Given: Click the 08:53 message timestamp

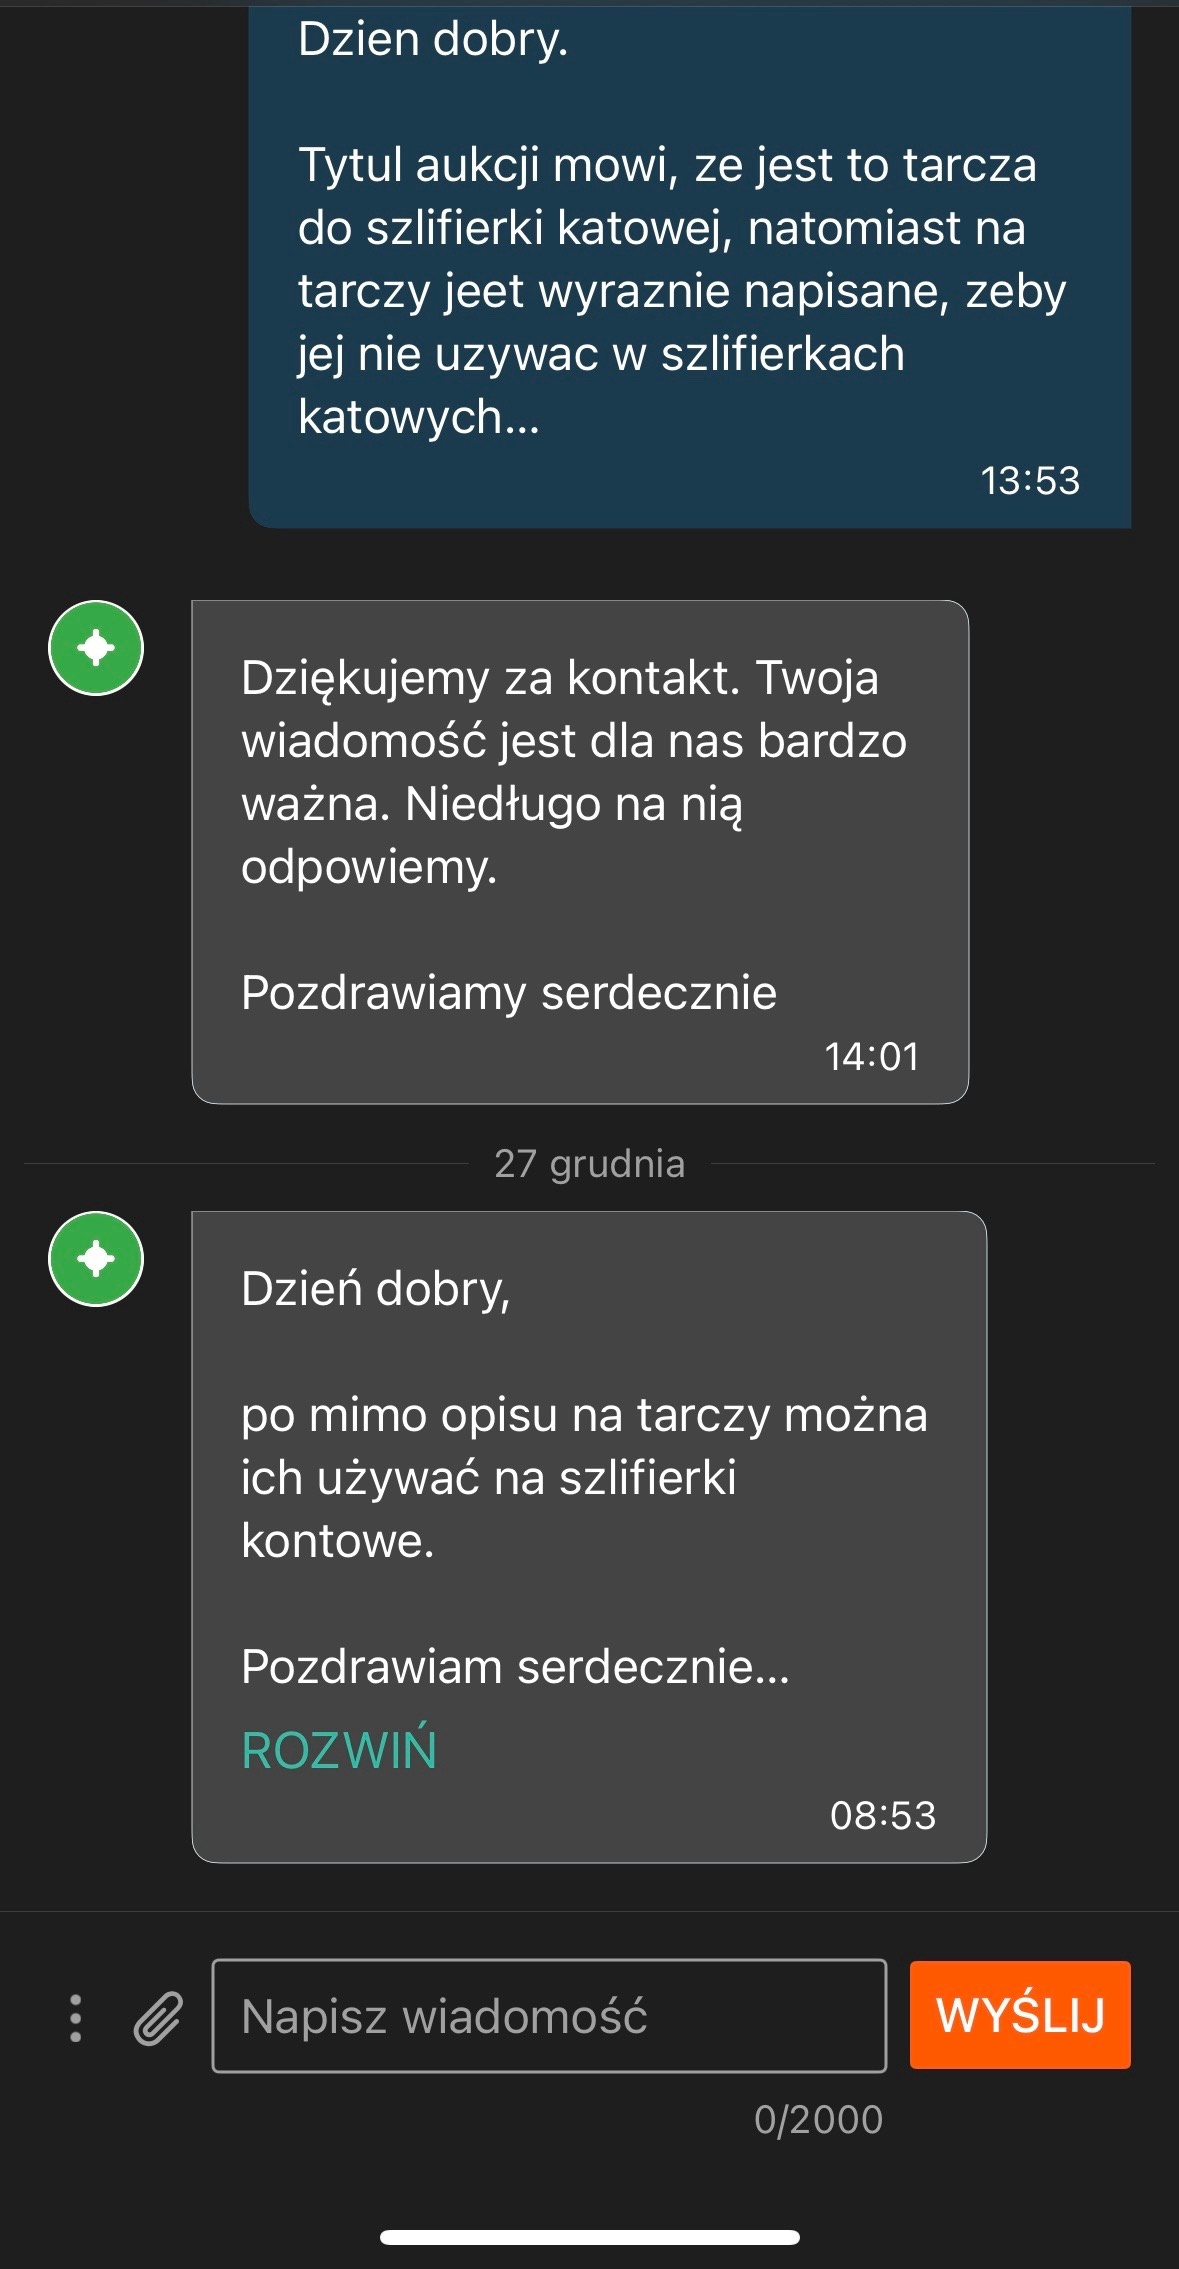Looking at the screenshot, I should 882,1815.
